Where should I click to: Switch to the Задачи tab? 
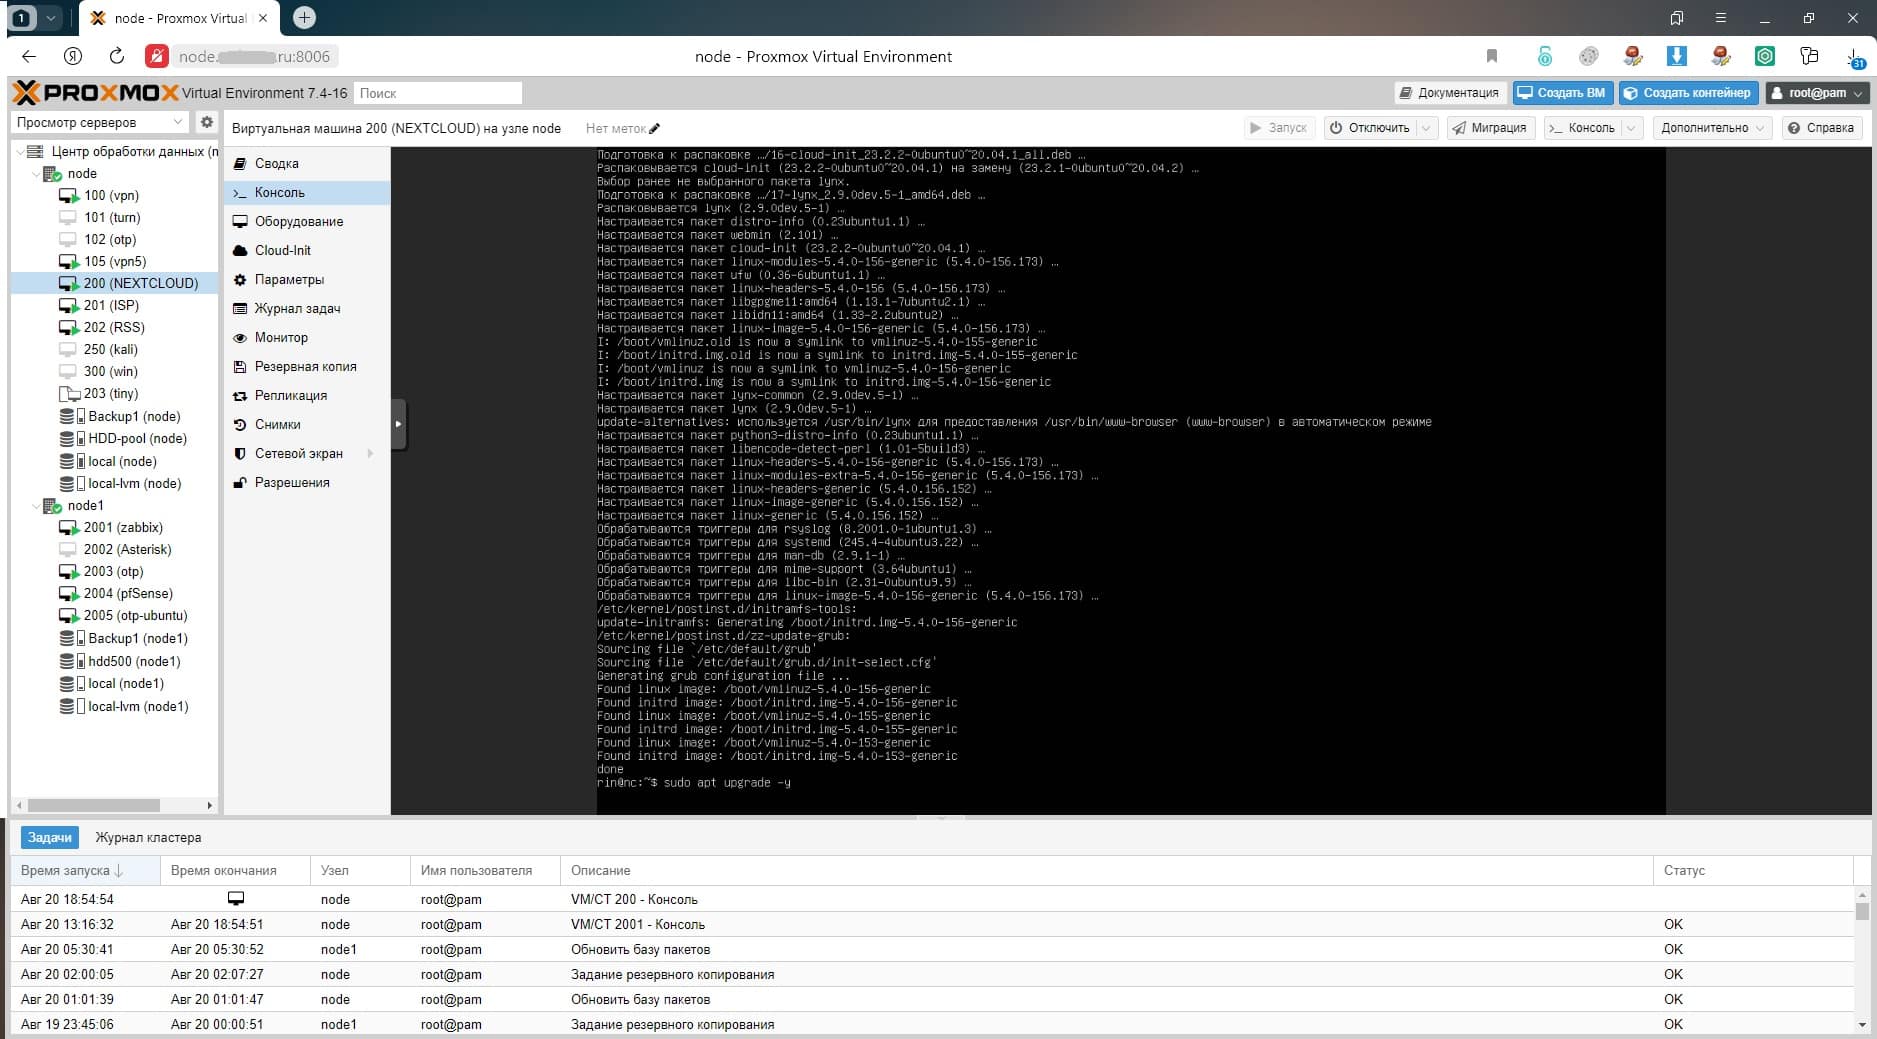point(49,837)
